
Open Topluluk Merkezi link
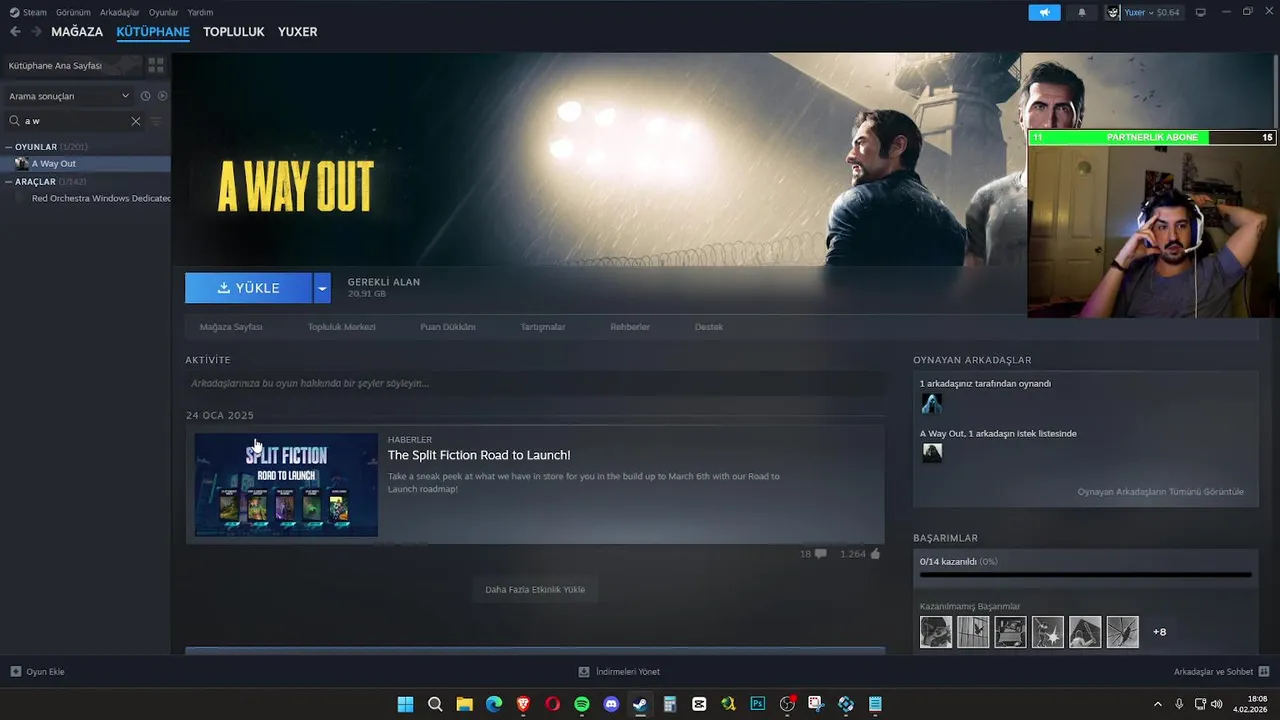click(341, 327)
